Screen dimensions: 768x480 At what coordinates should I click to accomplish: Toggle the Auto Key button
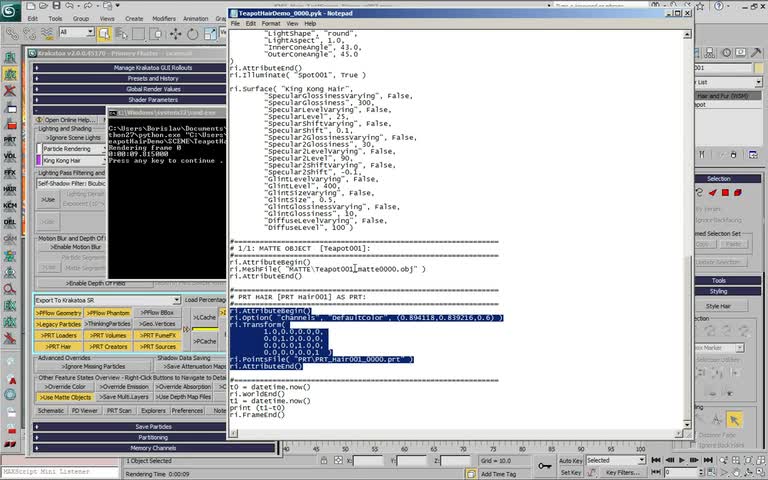click(571, 460)
